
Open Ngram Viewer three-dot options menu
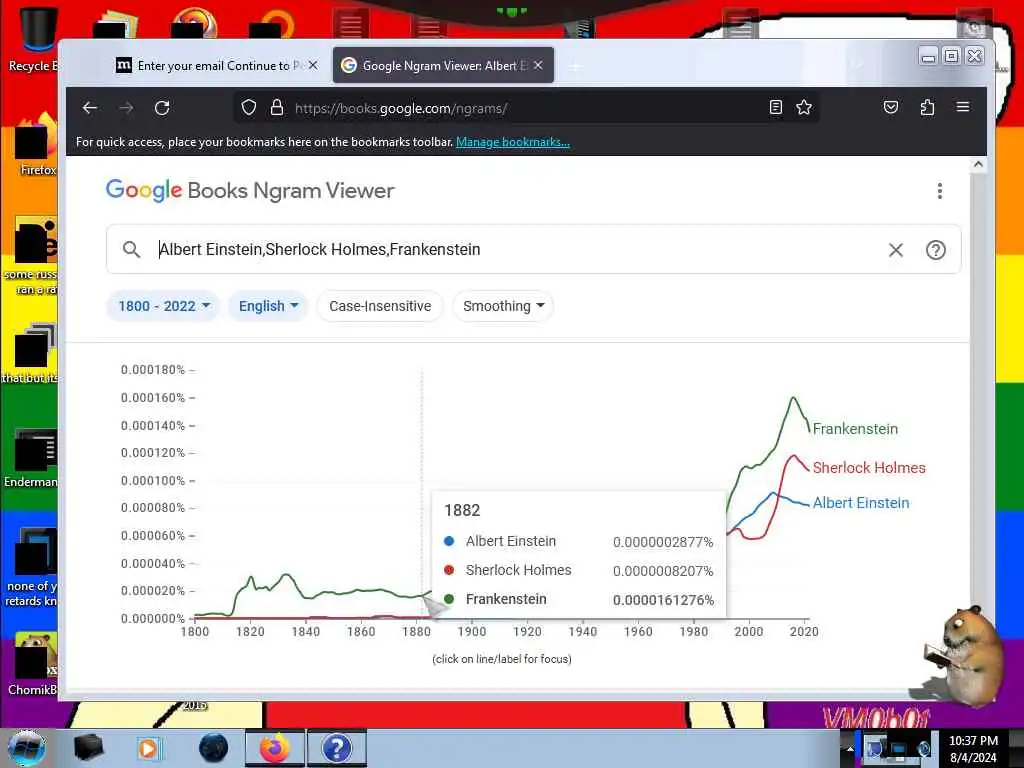point(940,191)
